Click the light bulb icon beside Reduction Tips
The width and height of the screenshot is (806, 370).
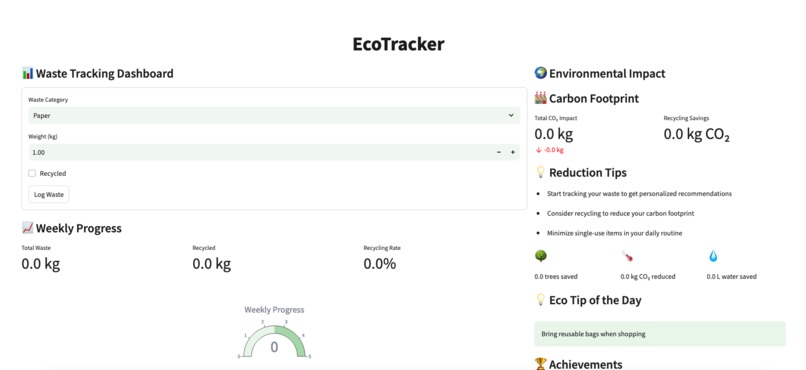pyautogui.click(x=540, y=172)
